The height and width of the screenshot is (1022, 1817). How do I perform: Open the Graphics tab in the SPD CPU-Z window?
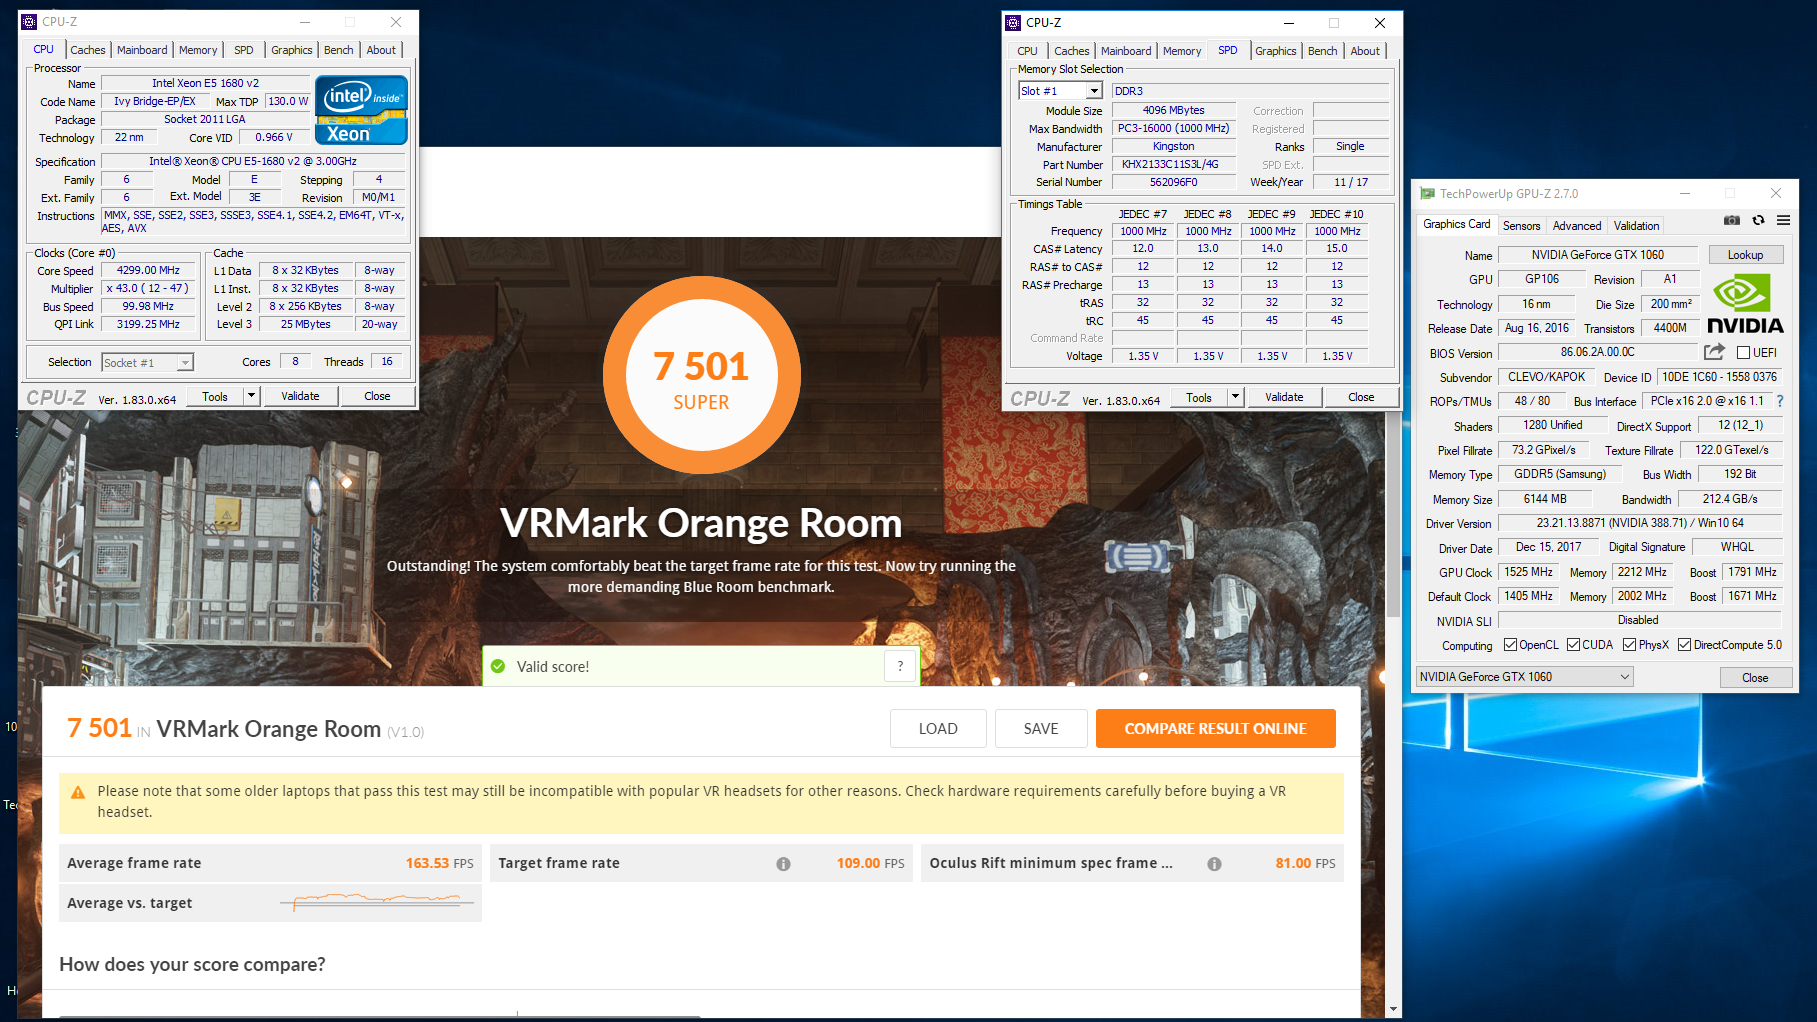click(1275, 51)
